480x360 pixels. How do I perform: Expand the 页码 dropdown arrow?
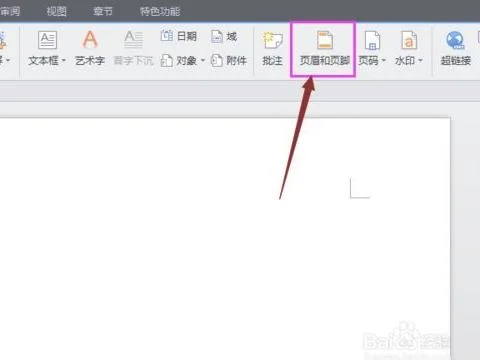(383, 61)
